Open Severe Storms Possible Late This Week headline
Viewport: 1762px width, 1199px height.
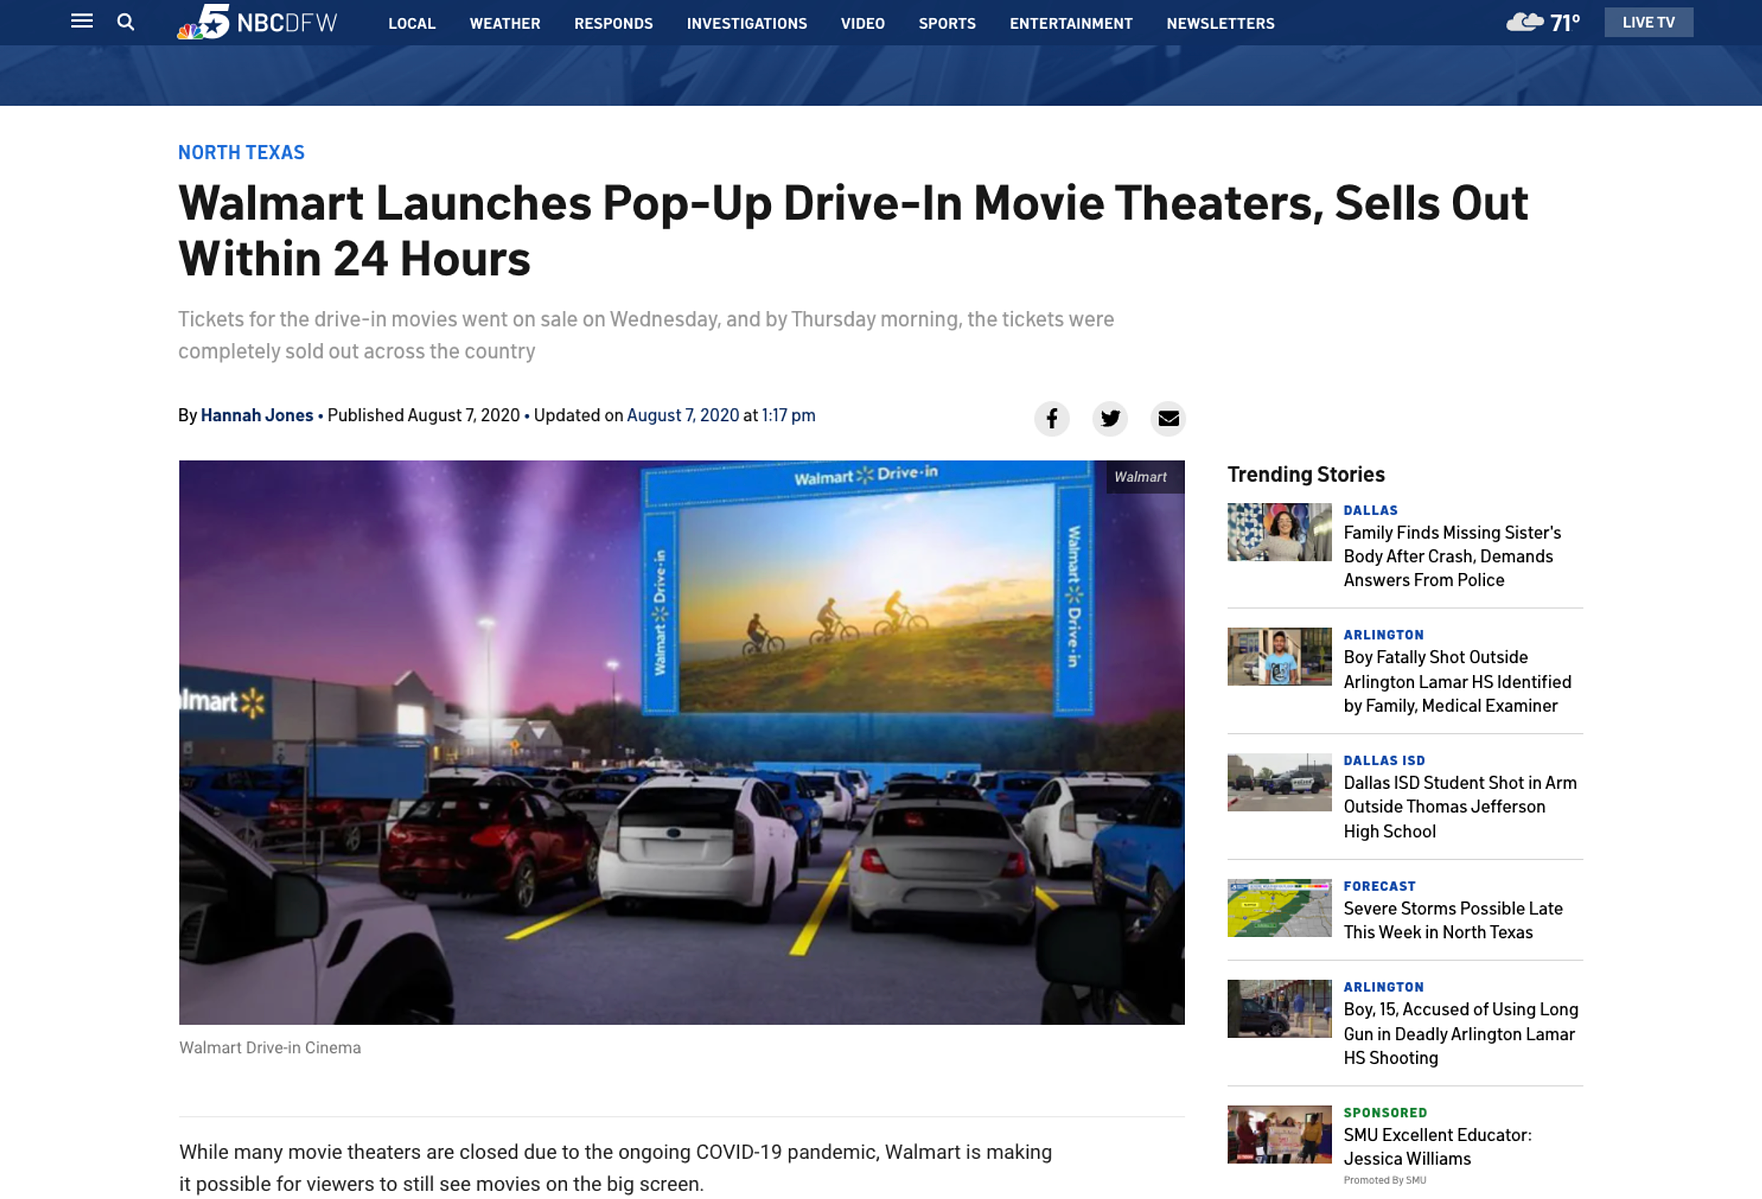[x=1453, y=920]
